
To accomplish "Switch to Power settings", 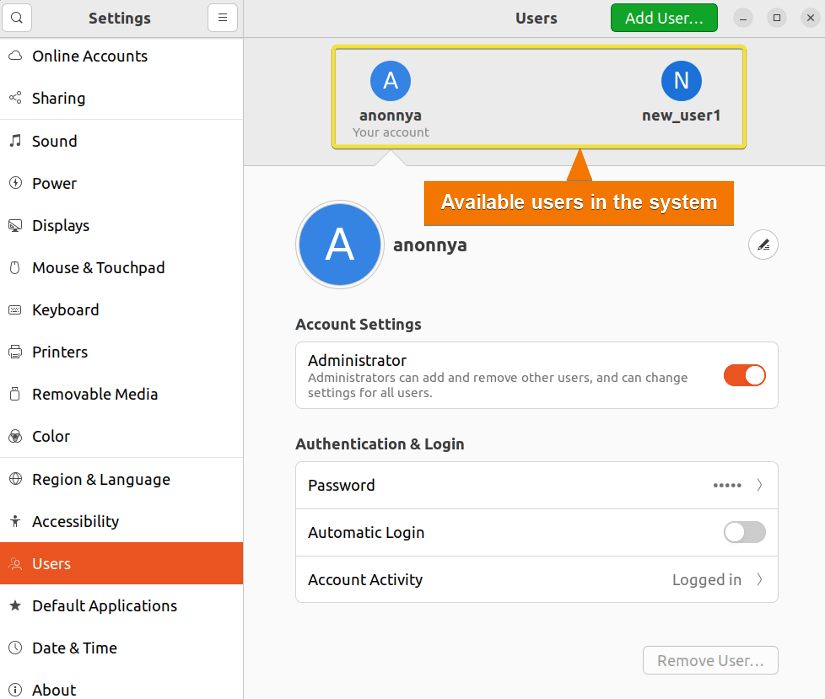I will pos(122,183).
